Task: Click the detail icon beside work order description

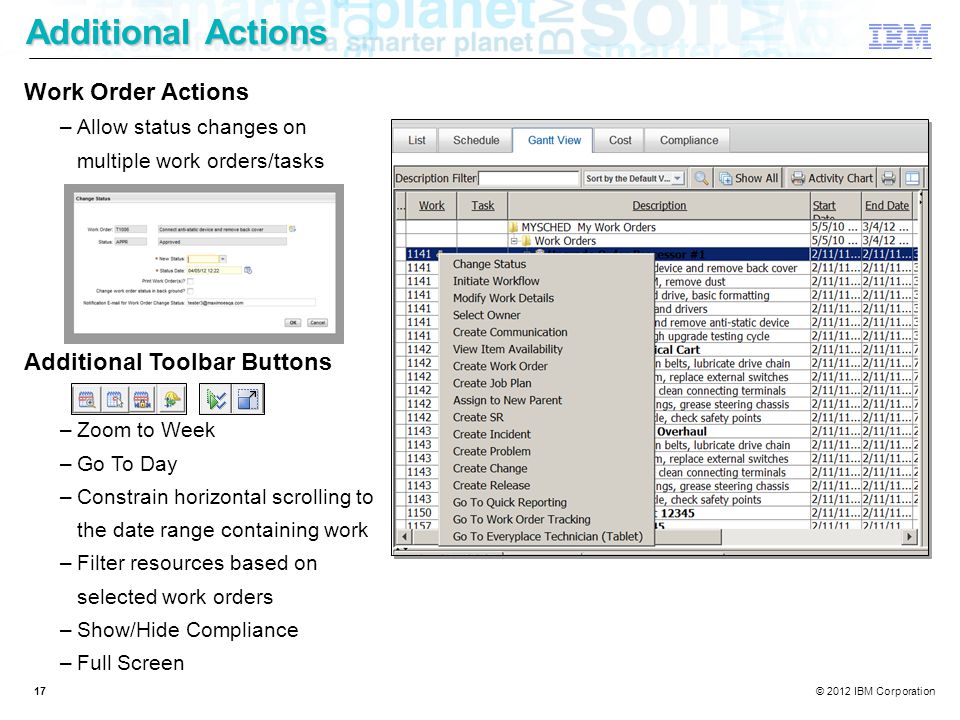Action: (x=292, y=229)
